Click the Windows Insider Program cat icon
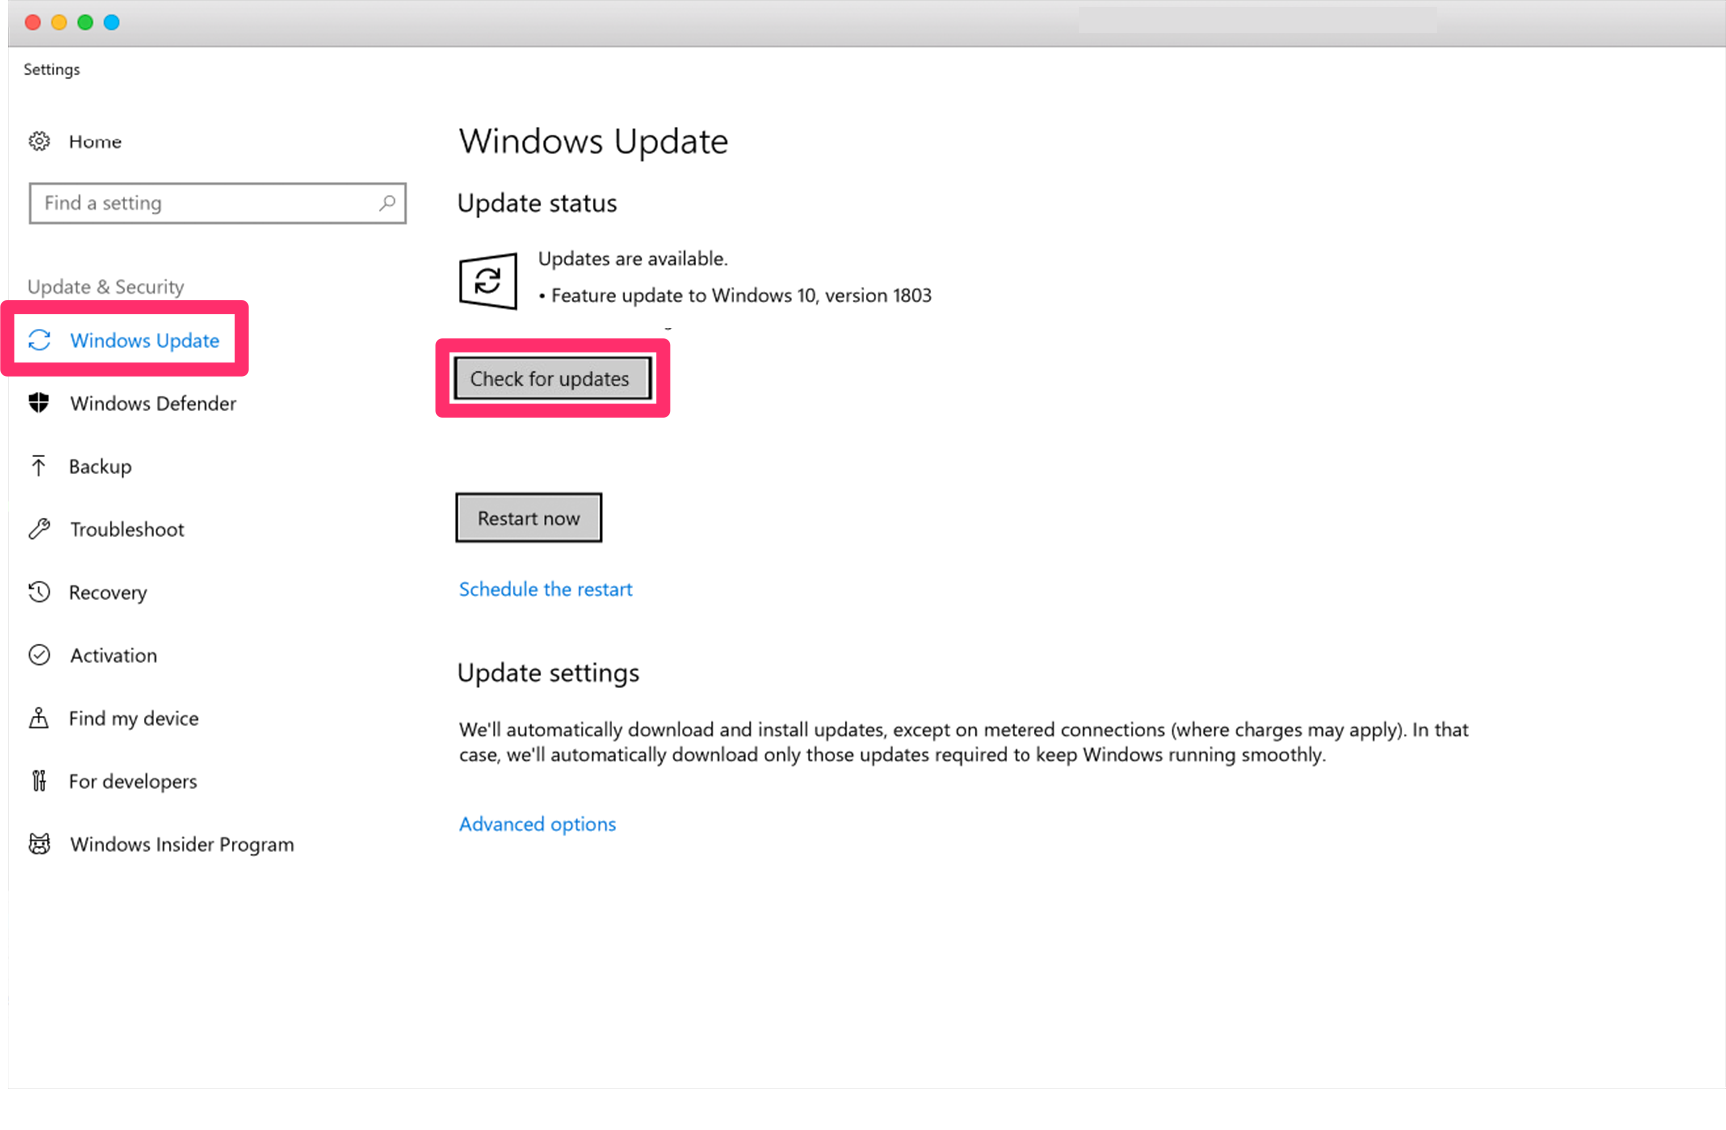The width and height of the screenshot is (1726, 1130). tap(39, 844)
